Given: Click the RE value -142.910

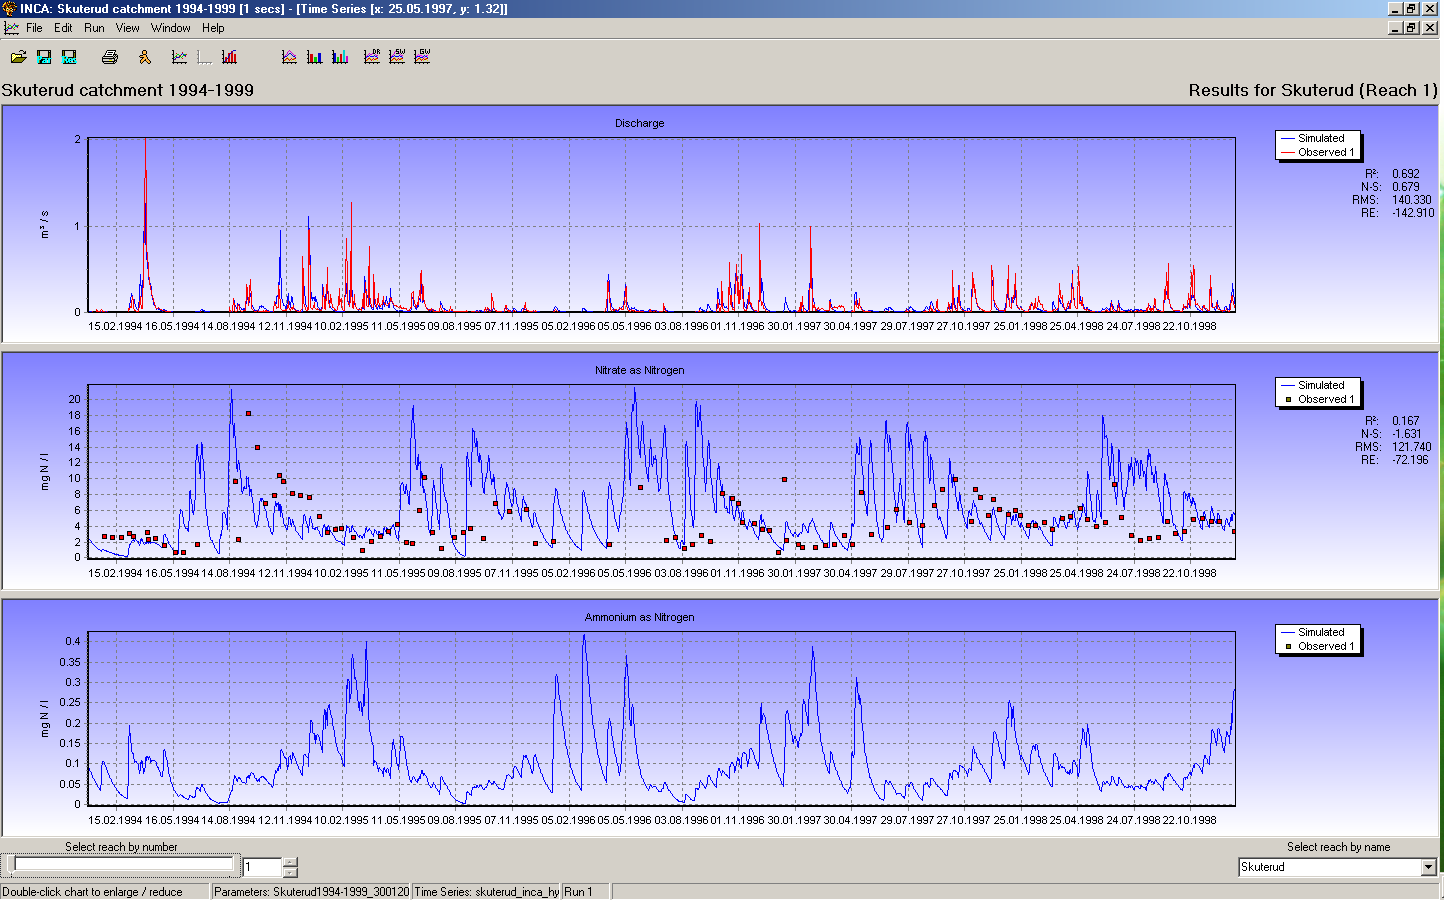Looking at the screenshot, I should (x=1412, y=213).
